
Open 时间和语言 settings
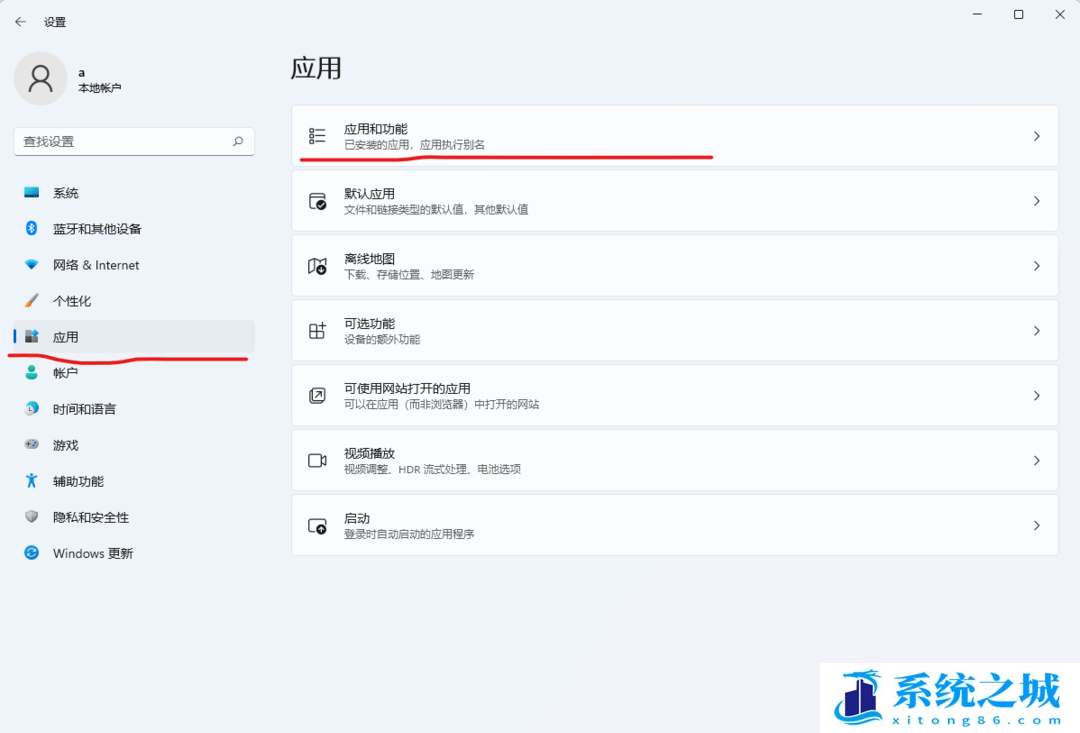tap(134, 409)
